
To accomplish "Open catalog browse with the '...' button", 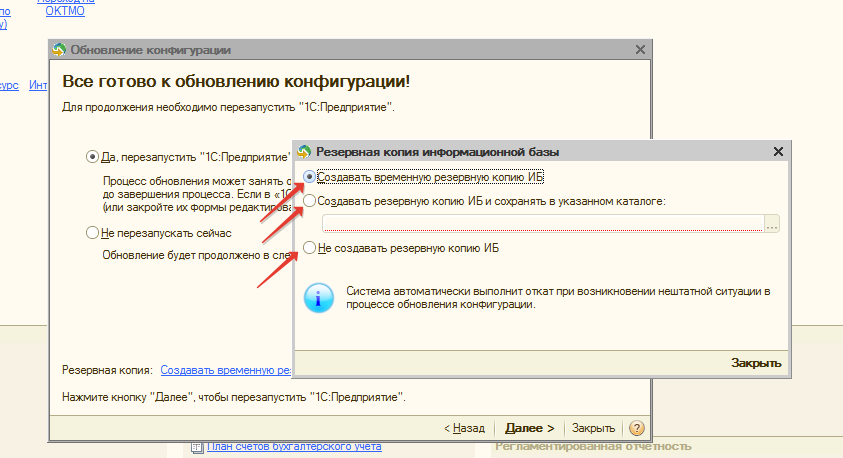I will click(771, 225).
